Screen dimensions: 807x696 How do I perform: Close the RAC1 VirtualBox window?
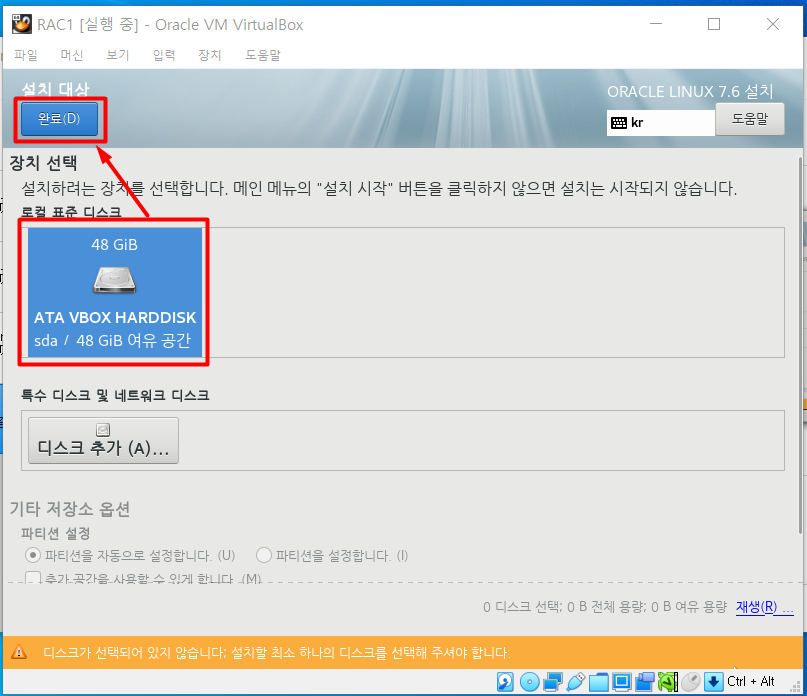pos(773,24)
